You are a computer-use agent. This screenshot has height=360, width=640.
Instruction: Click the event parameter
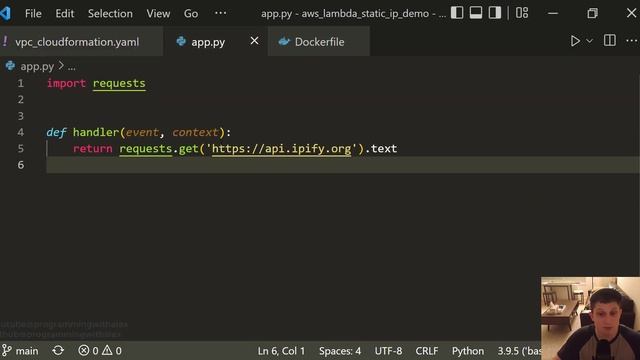point(142,132)
